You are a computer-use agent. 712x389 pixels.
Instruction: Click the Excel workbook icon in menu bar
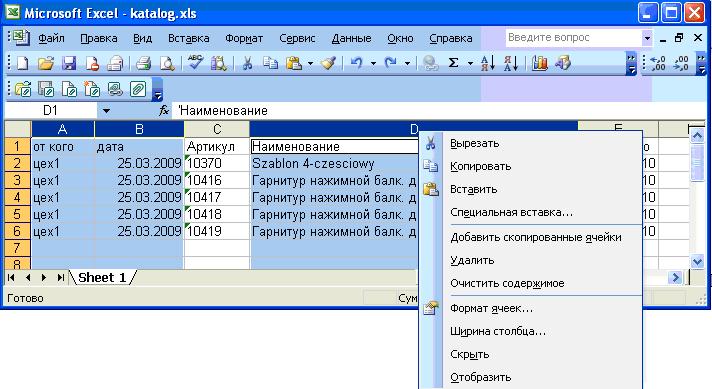pos(21,38)
